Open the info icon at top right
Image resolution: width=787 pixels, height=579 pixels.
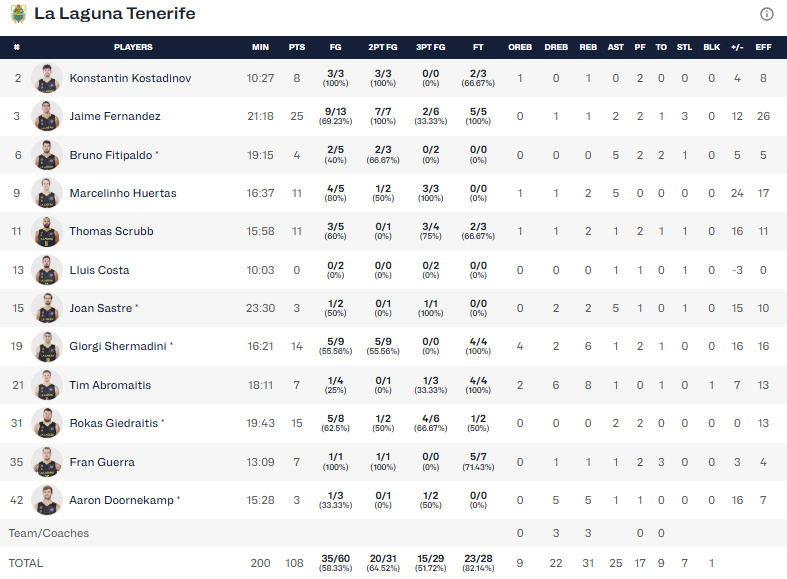pyautogui.click(x=767, y=14)
